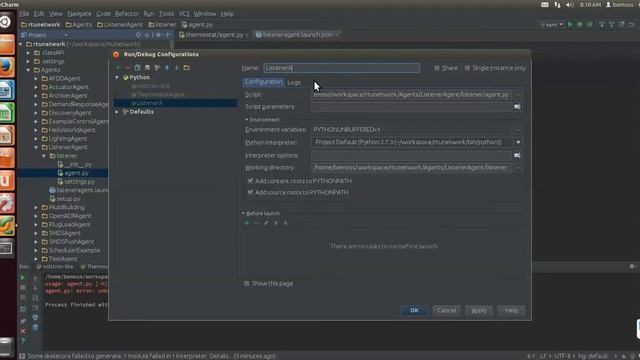The width and height of the screenshot is (640, 360).
Task: Switch to Logs tab in dialog
Action: pos(293,82)
